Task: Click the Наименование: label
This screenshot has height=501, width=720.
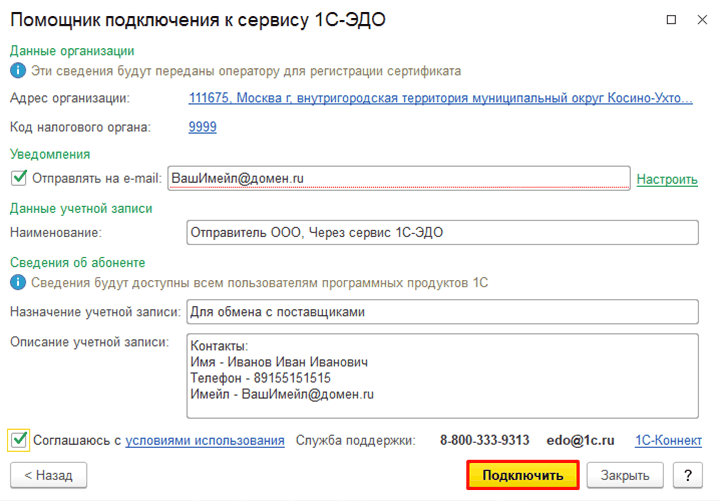Action: (x=56, y=232)
